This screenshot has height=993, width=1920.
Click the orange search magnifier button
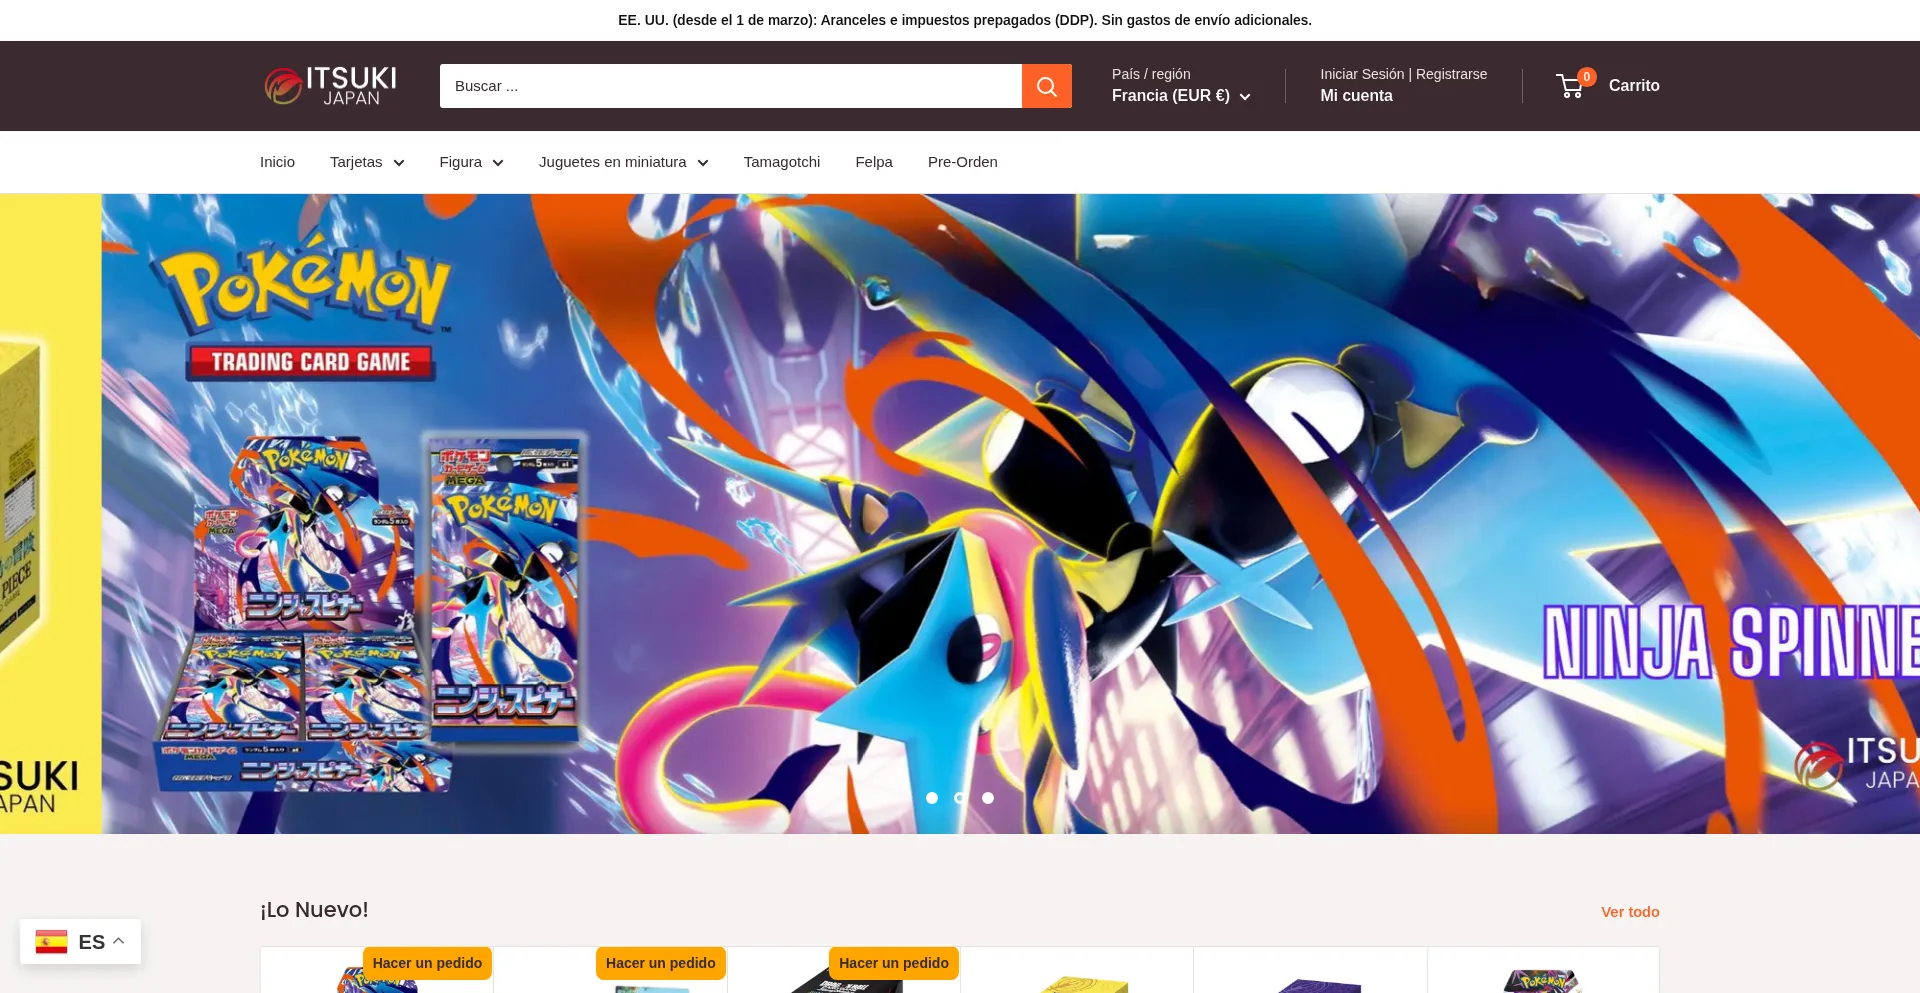point(1046,86)
